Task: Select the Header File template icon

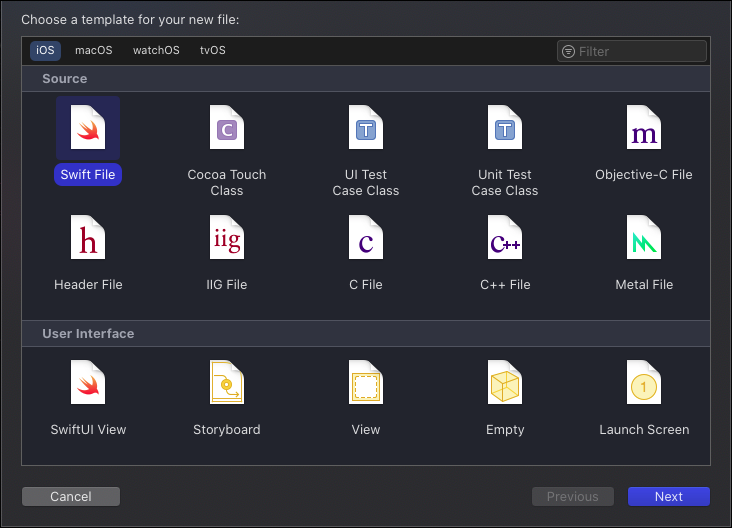Action: pyautogui.click(x=88, y=237)
